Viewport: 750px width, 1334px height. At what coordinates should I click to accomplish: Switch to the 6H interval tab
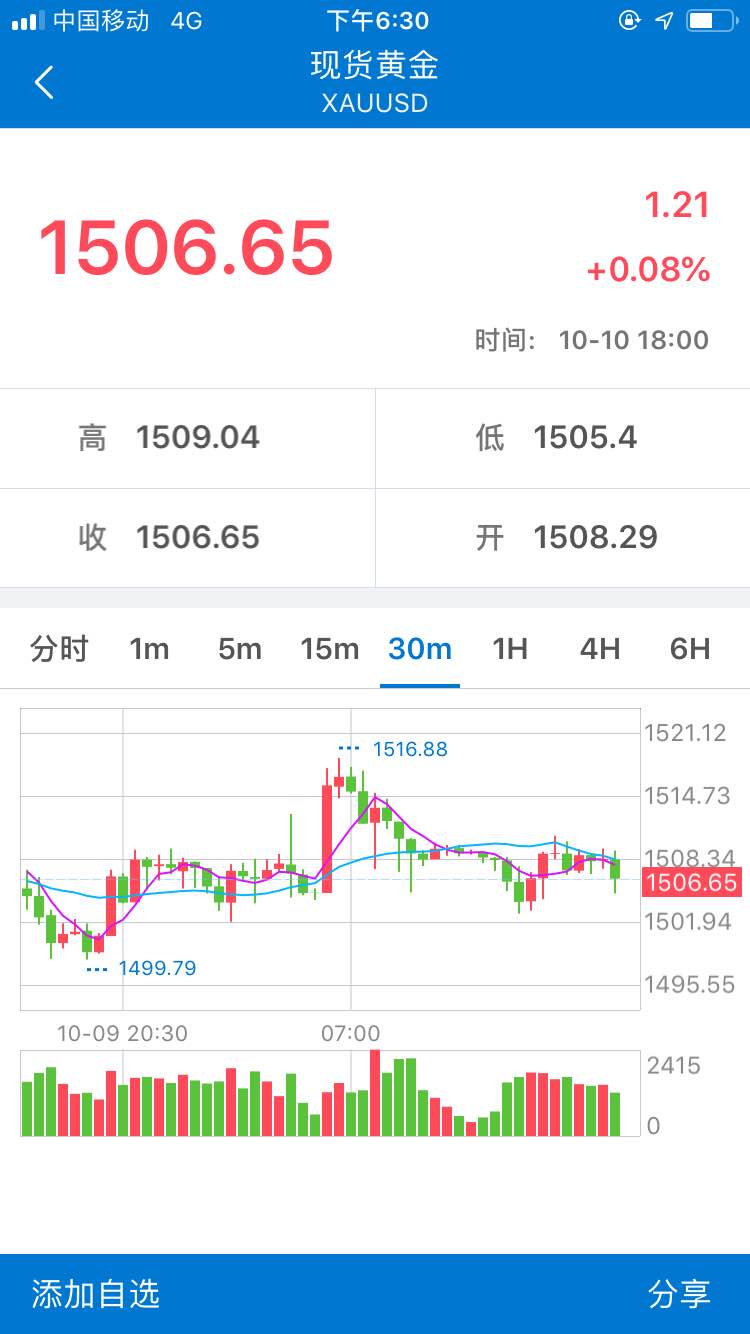point(690,649)
